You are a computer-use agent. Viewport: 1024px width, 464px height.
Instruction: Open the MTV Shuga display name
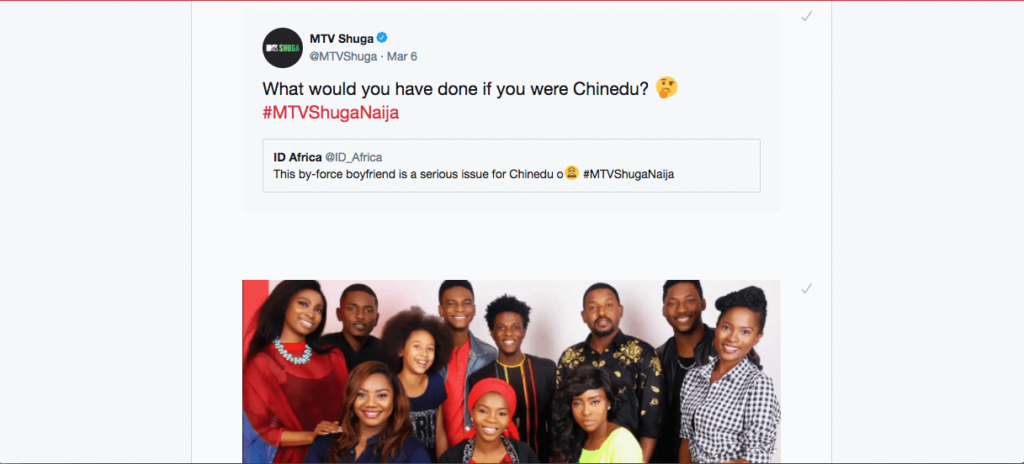(342, 39)
